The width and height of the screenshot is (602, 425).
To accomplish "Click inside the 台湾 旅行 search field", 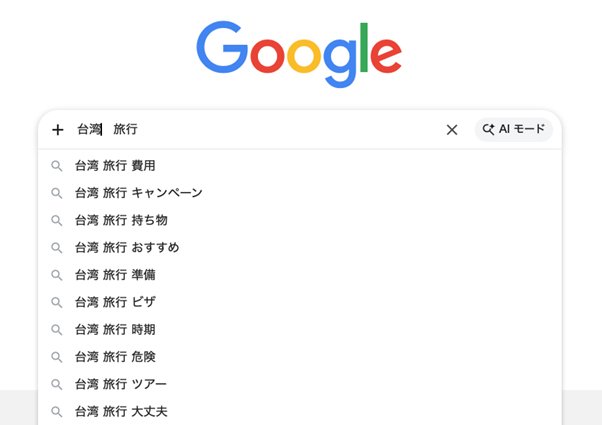I will pyautogui.click(x=260, y=129).
